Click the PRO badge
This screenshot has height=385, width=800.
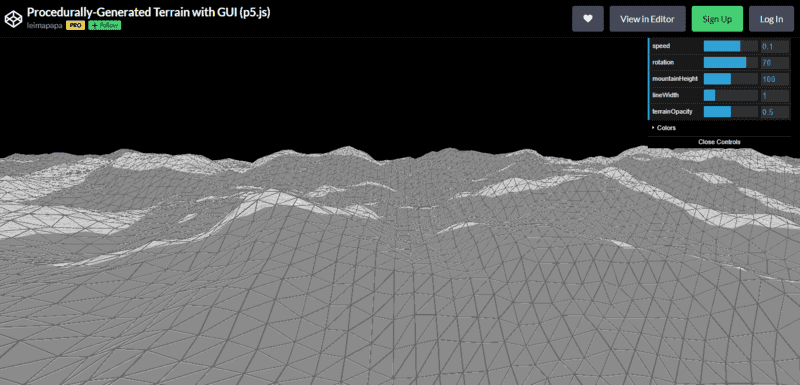tap(76, 25)
